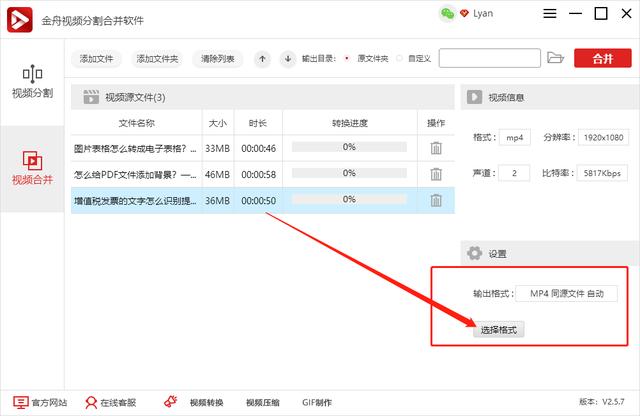Click the output directory path field
The width and height of the screenshot is (640, 416).
[490, 58]
